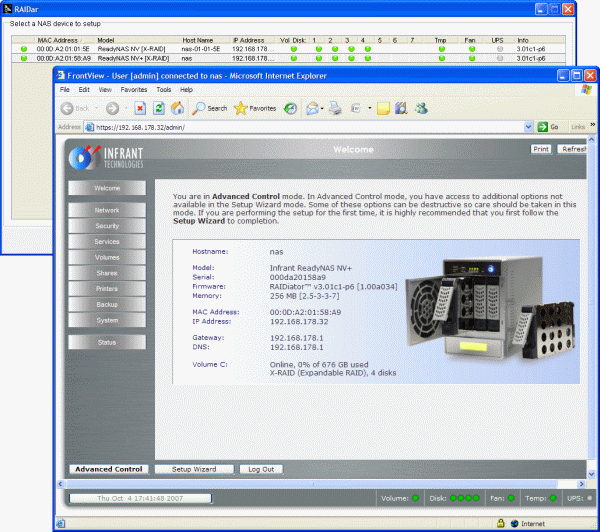Click the padlock icon in the IE status bar

pyautogui.click(x=500, y=523)
